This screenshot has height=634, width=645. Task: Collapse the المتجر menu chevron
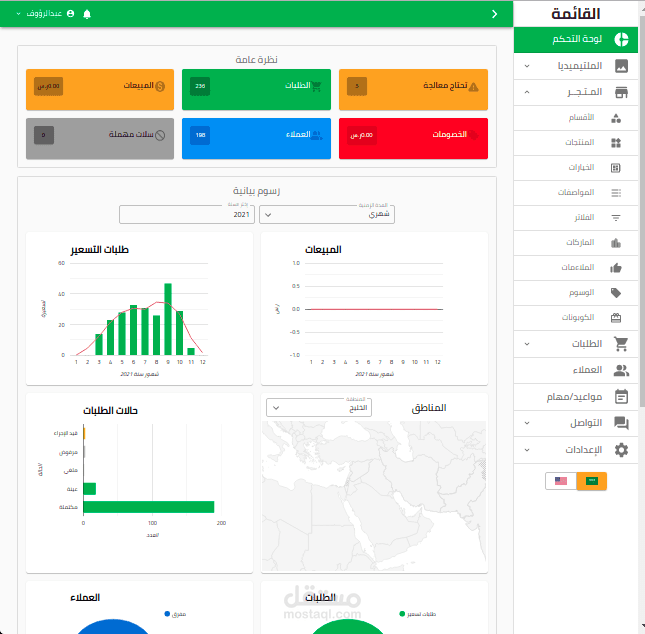point(527,92)
